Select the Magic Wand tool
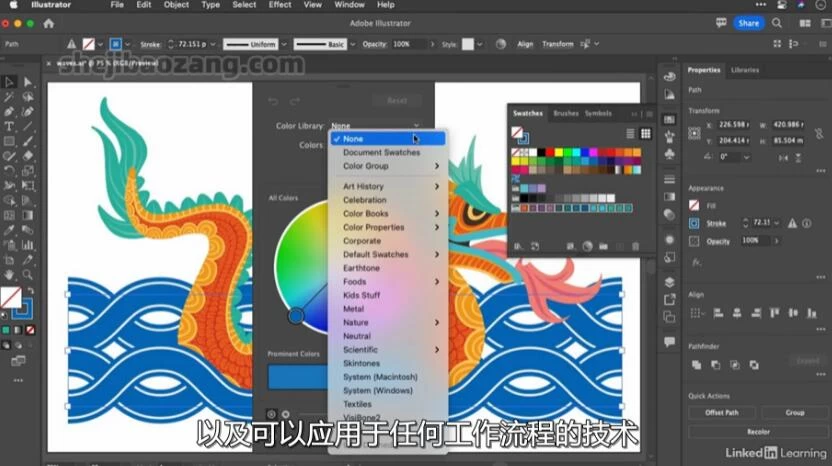This screenshot has height=466, width=832. point(9,97)
